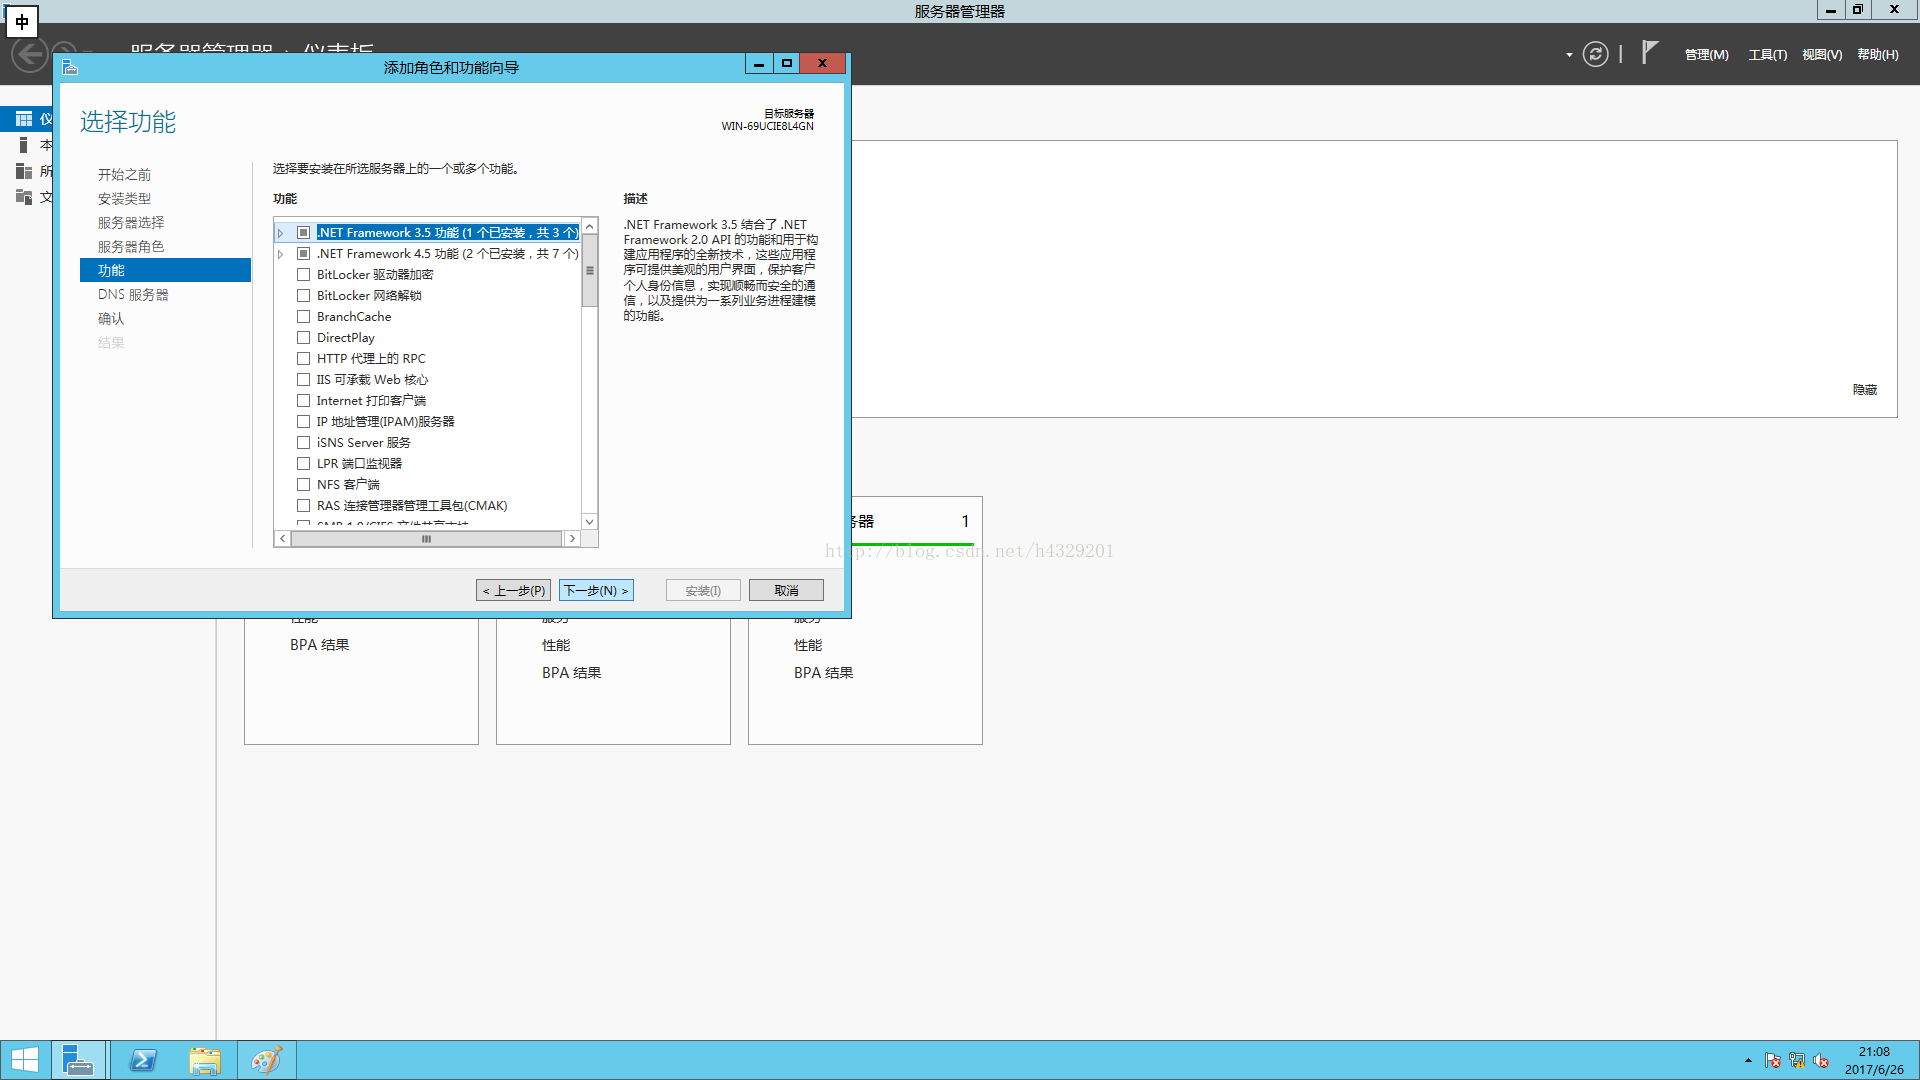Open the dropdown arrow beside refresh icon

[x=1569, y=55]
